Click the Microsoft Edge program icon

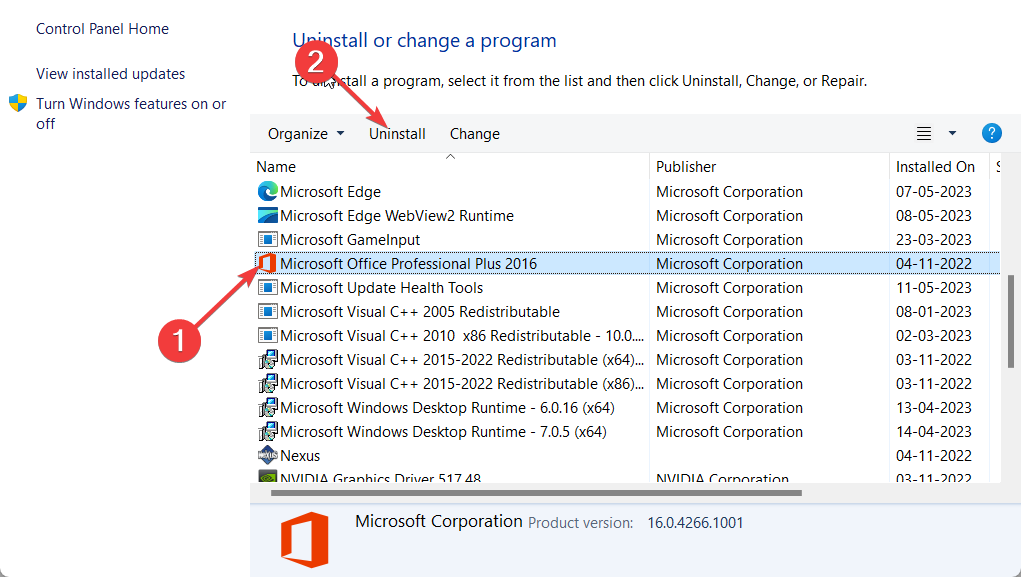268,191
